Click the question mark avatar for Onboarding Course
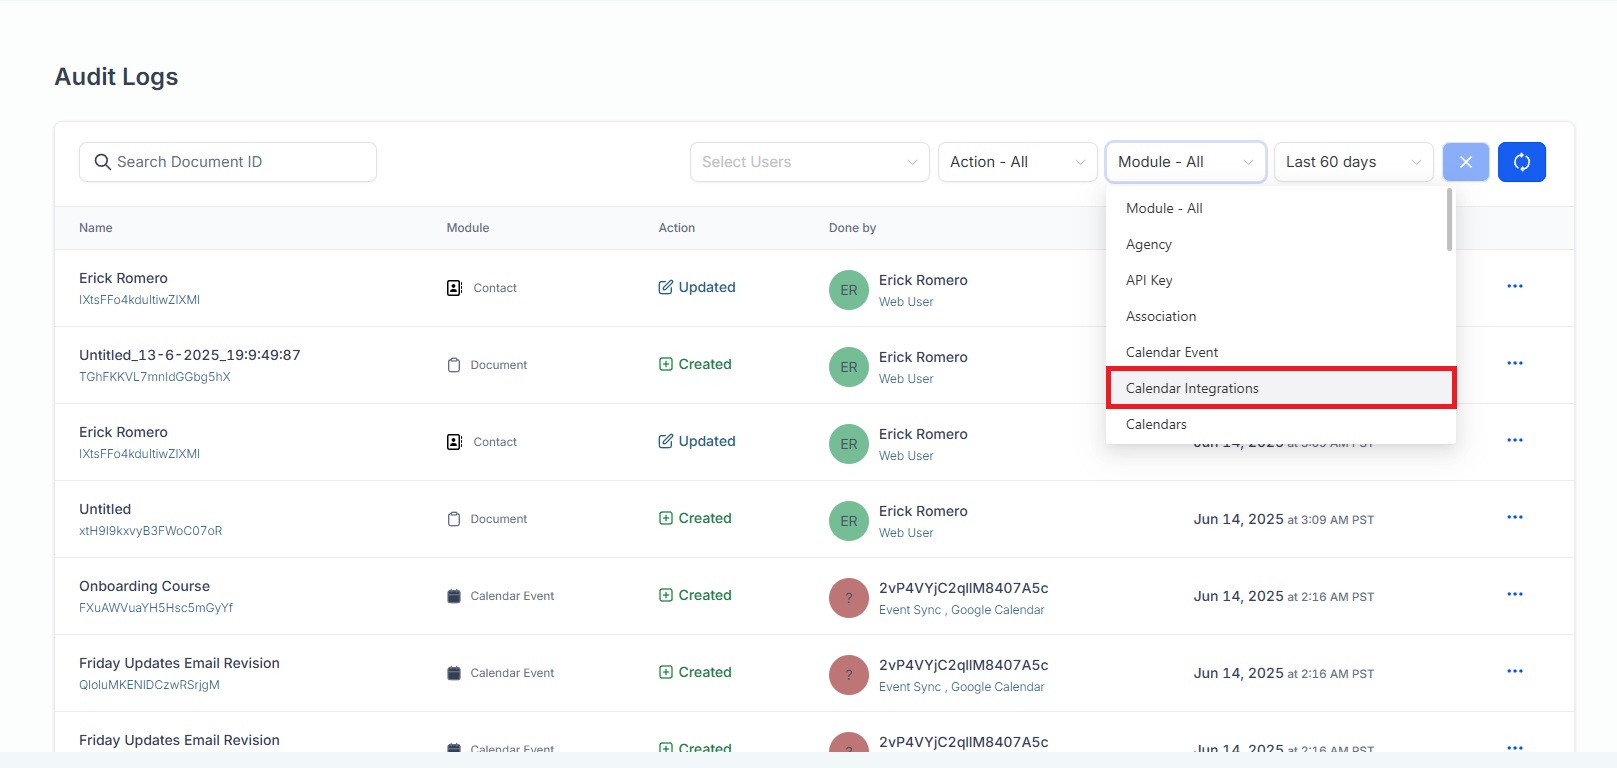 (848, 598)
